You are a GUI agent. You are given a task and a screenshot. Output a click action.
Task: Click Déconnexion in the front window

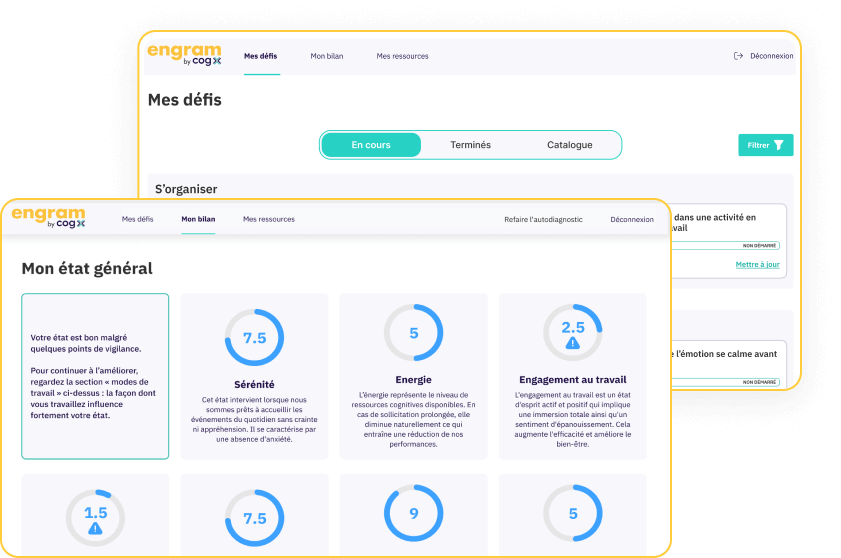click(x=632, y=219)
